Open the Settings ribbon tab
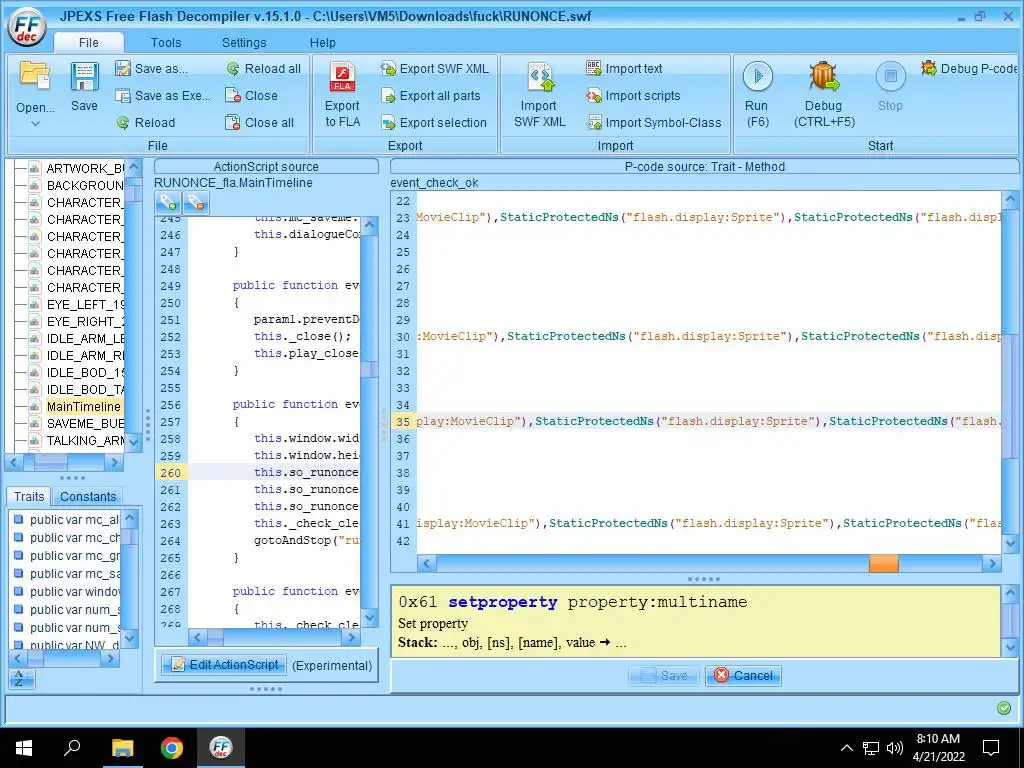 [244, 42]
